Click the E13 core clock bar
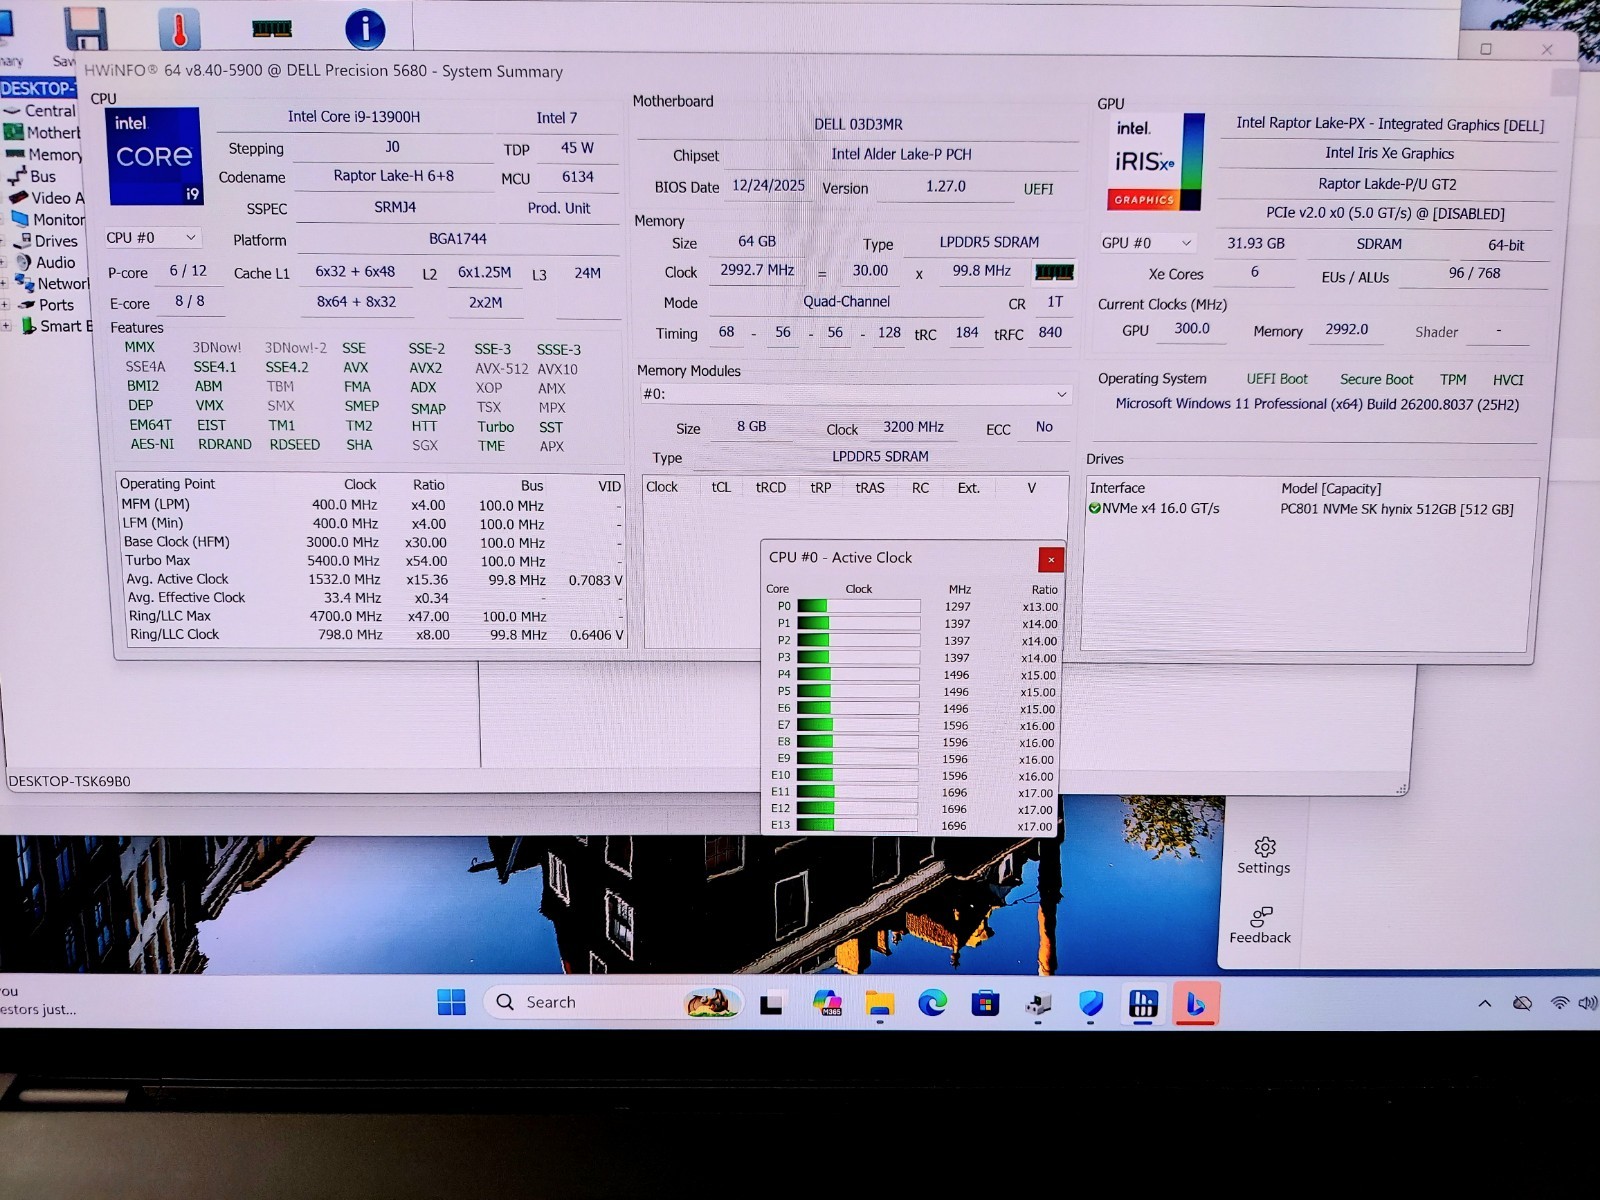Viewport: 1600px width, 1200px height. (x=857, y=825)
